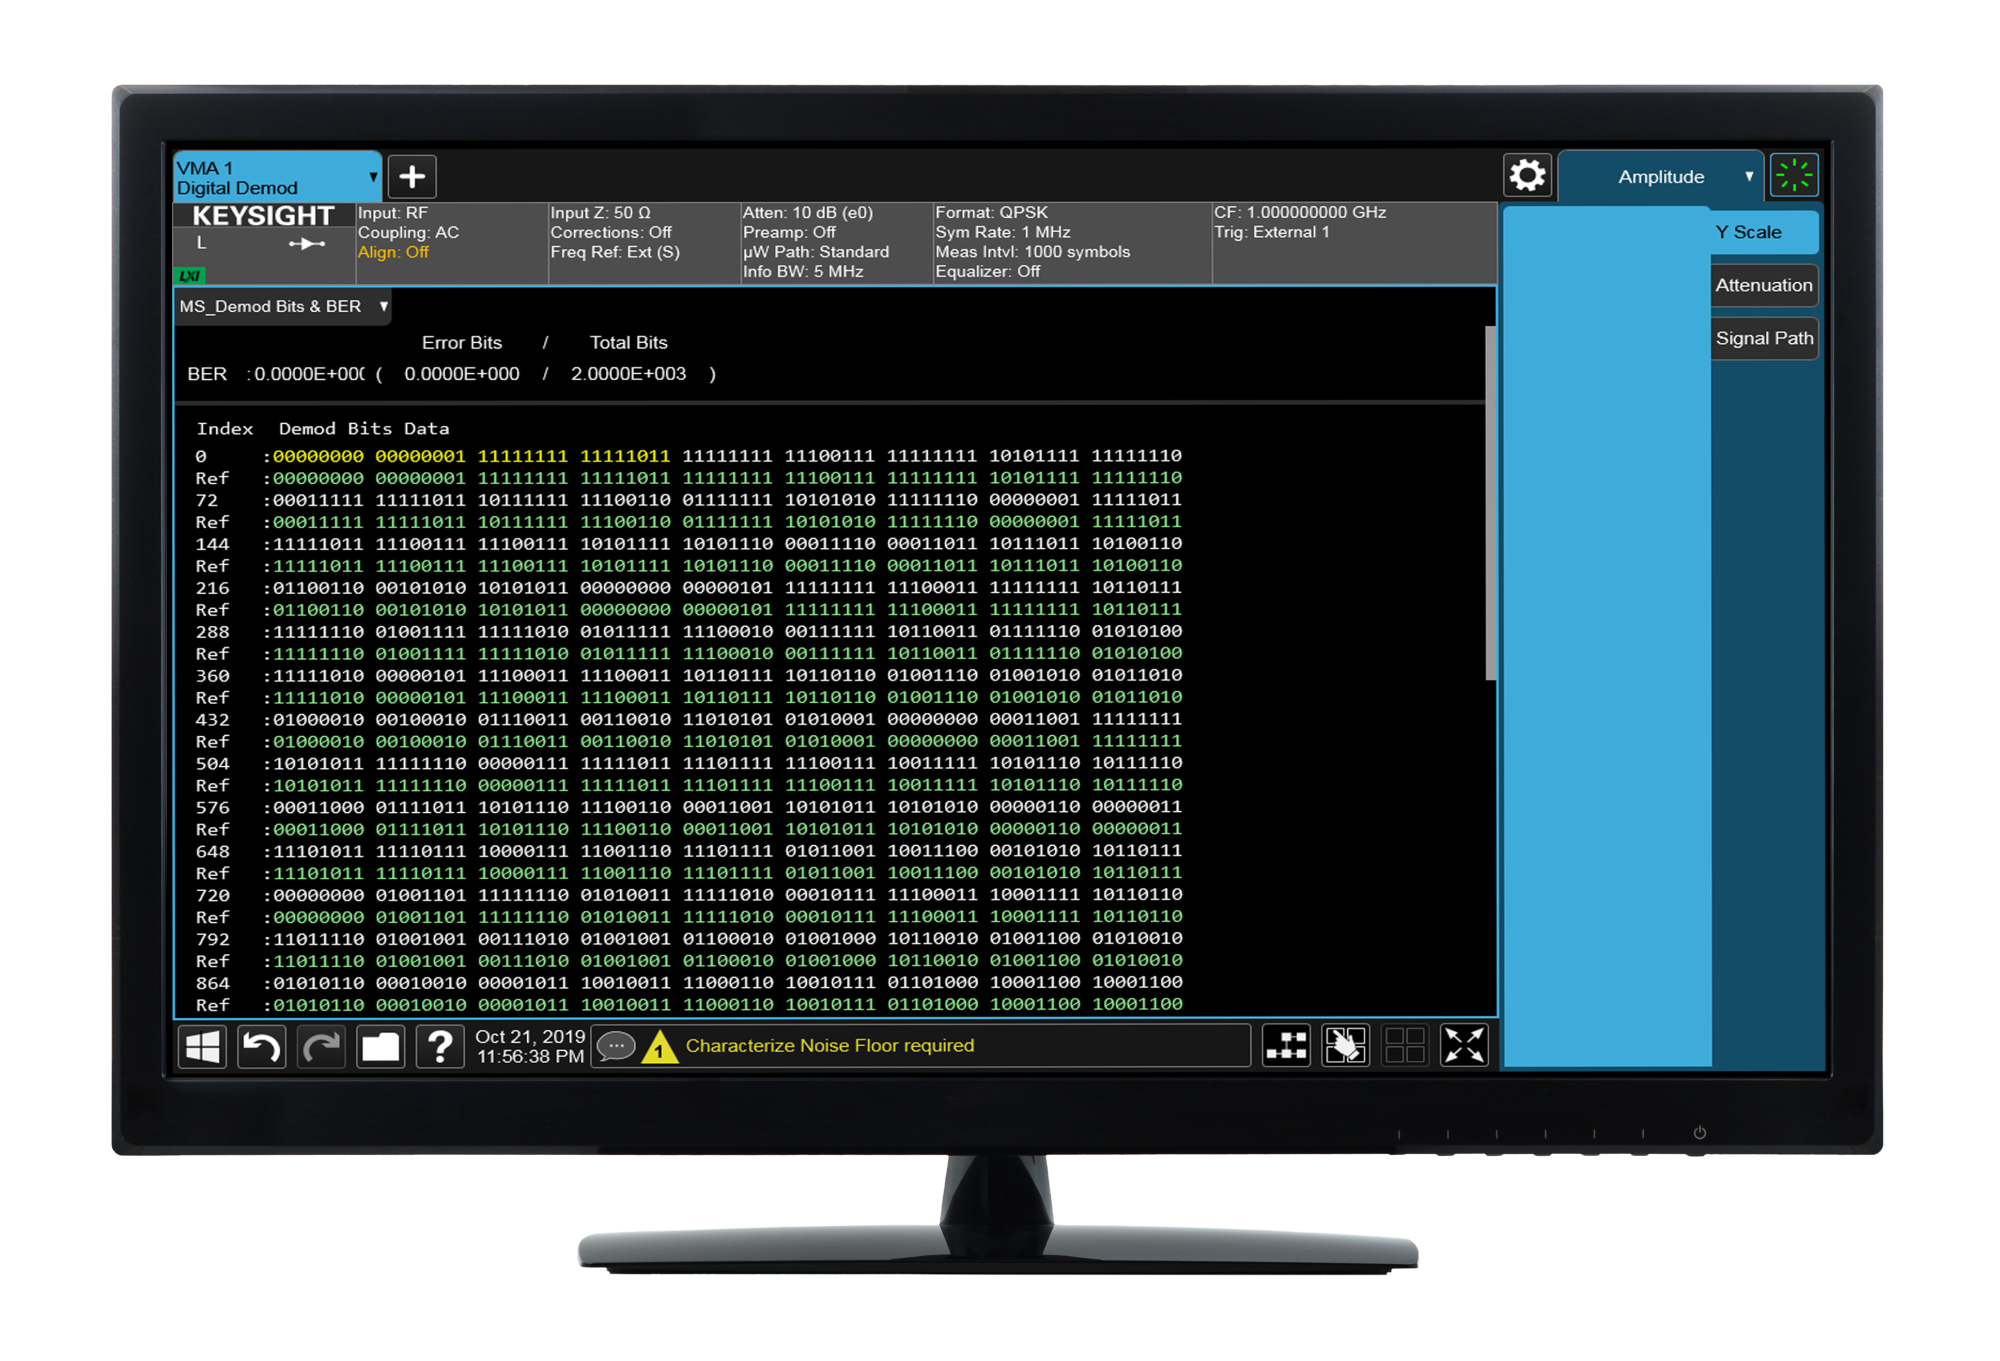Viewport: 2000px width, 1361px height.
Task: Select the Amplitude menu header
Action: 1660,176
